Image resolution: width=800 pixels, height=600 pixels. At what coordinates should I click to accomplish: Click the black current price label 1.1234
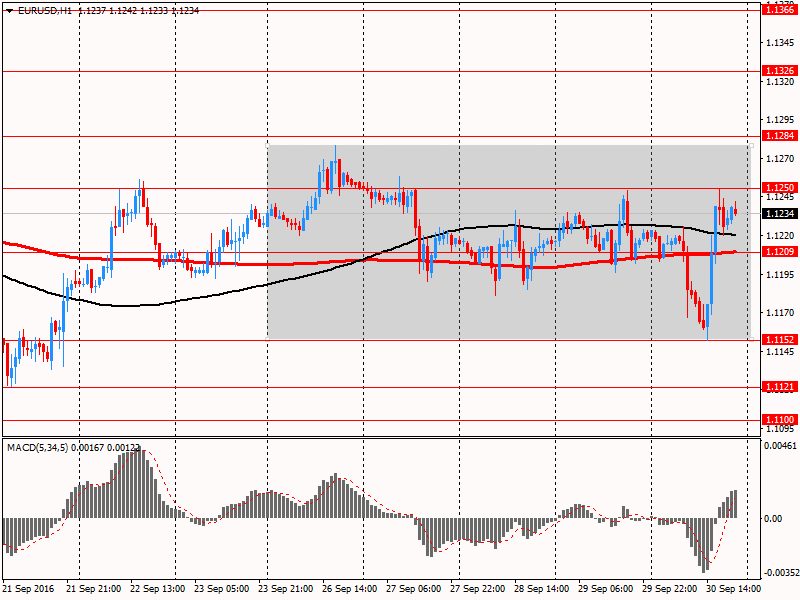pos(779,213)
